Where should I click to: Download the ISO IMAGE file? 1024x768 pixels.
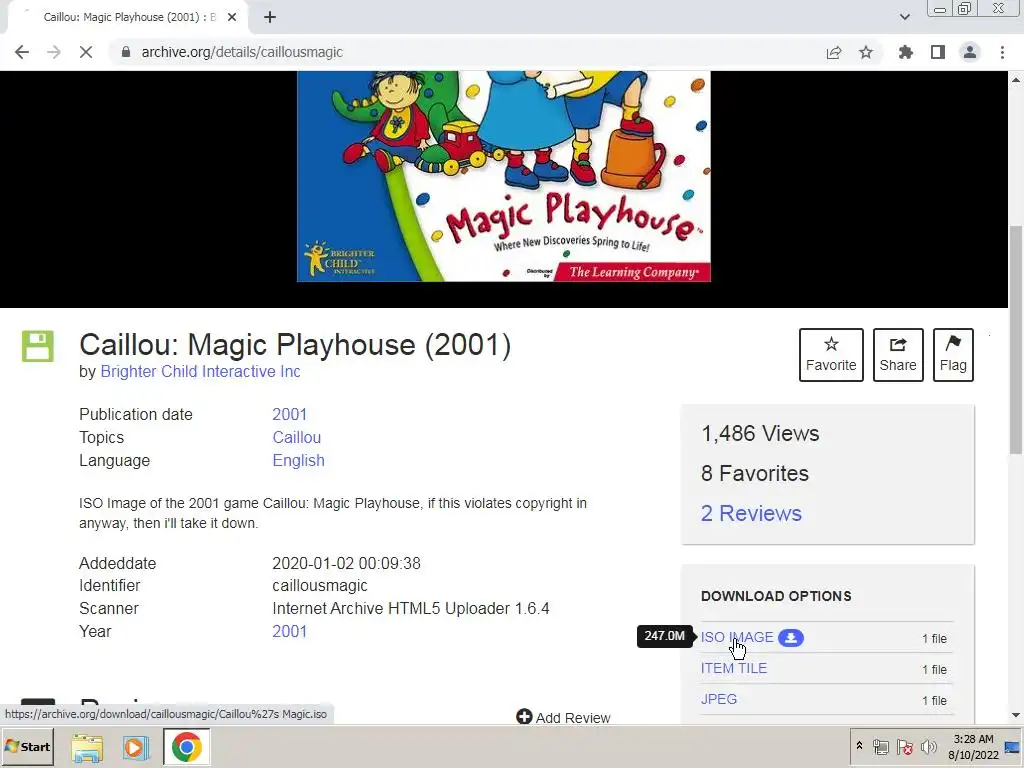(737, 637)
